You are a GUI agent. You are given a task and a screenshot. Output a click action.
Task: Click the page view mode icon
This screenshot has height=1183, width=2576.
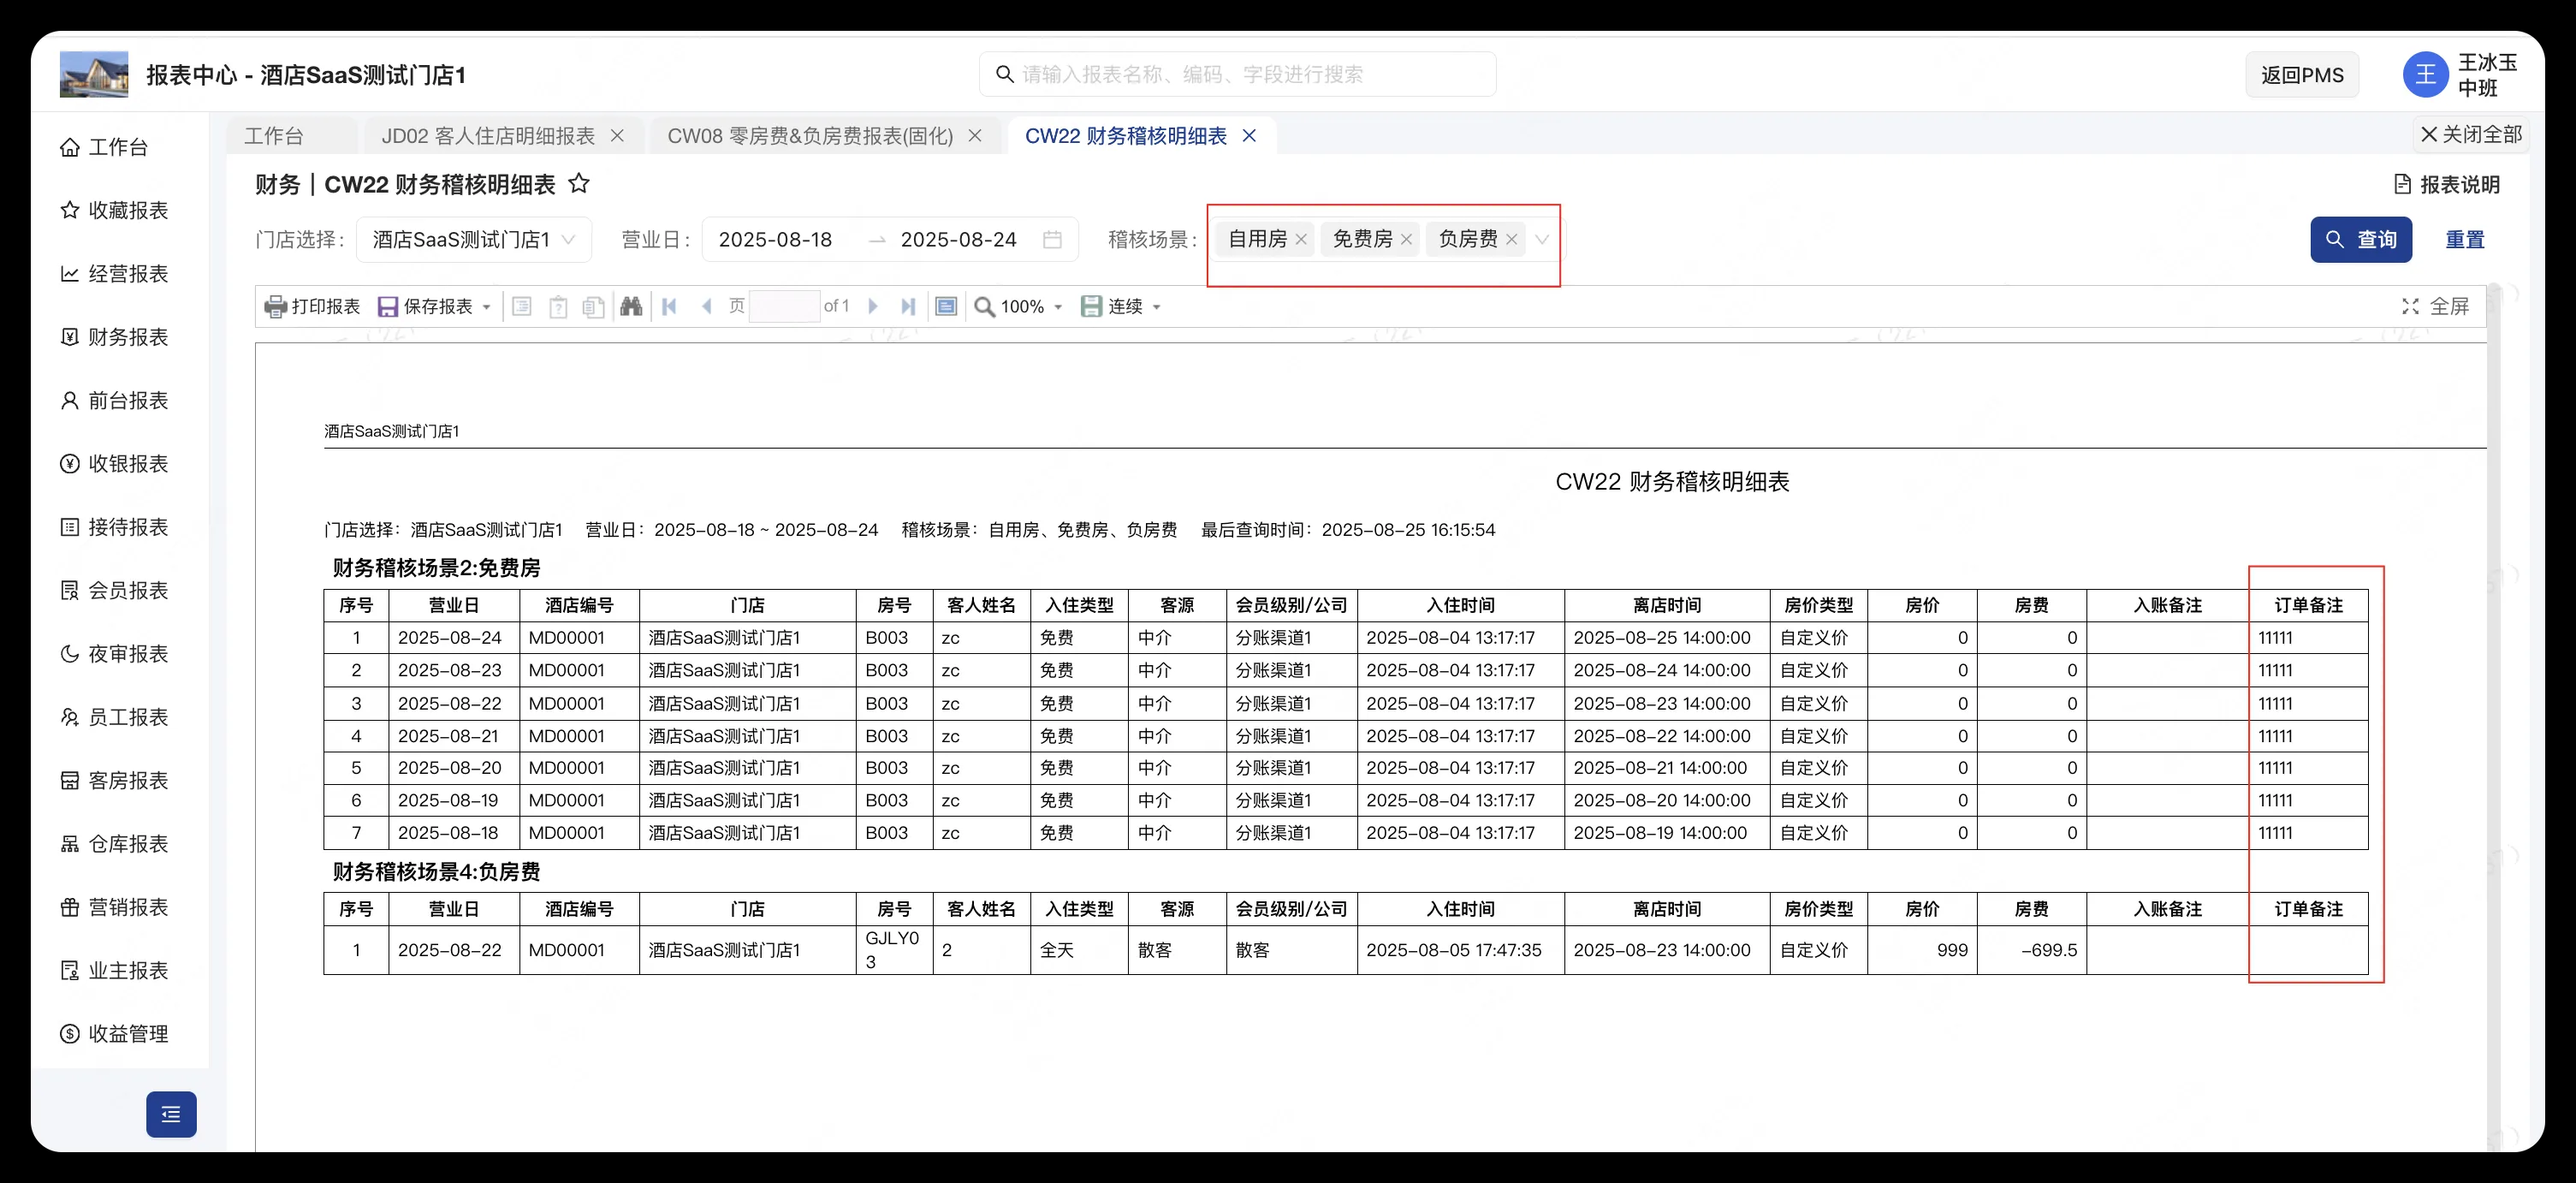click(x=946, y=306)
